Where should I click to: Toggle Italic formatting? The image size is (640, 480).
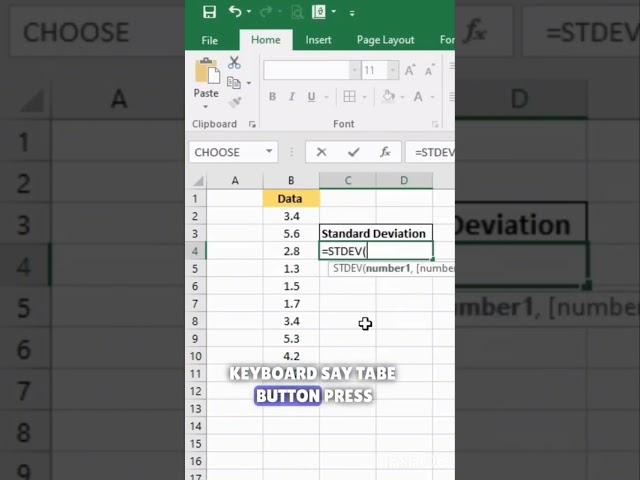coord(292,97)
